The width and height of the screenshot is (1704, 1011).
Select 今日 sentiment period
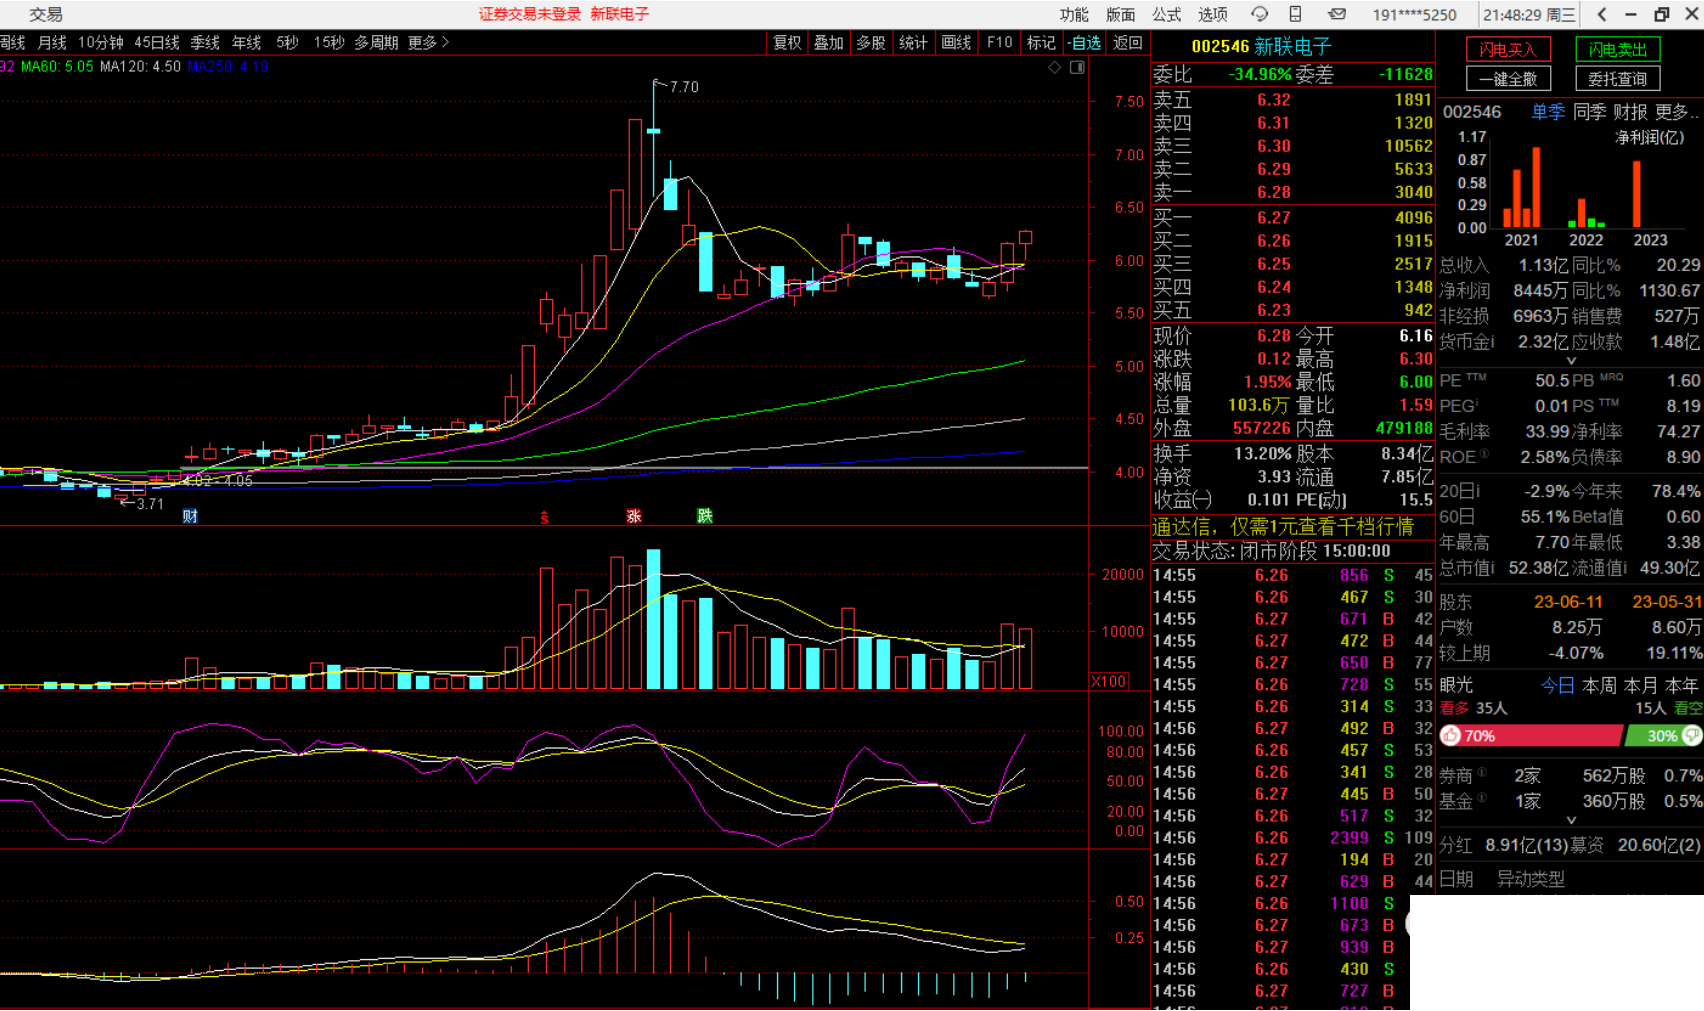pyautogui.click(x=1558, y=686)
